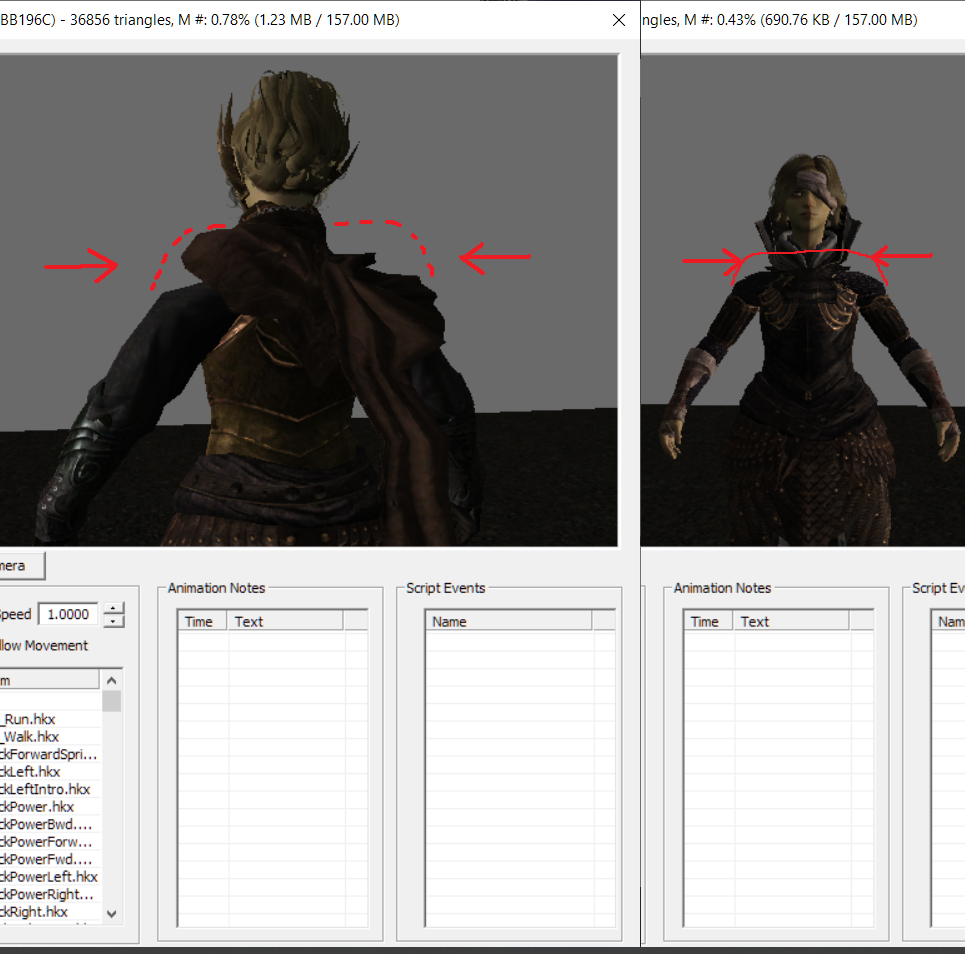Viewport: 965px width, 954px height.
Task: Click the right preview window title bar
Action: pyautogui.click(x=803, y=20)
